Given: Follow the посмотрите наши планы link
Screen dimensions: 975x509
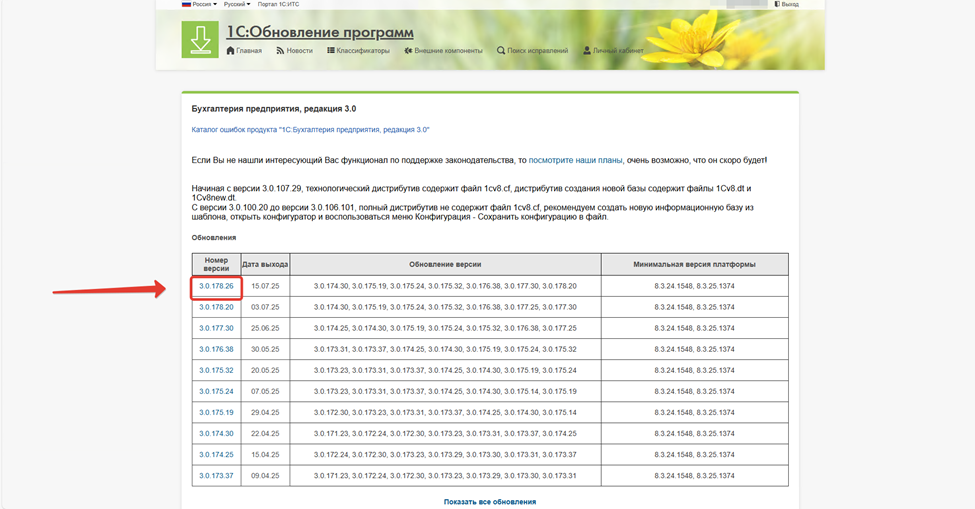Looking at the screenshot, I should pos(575,160).
